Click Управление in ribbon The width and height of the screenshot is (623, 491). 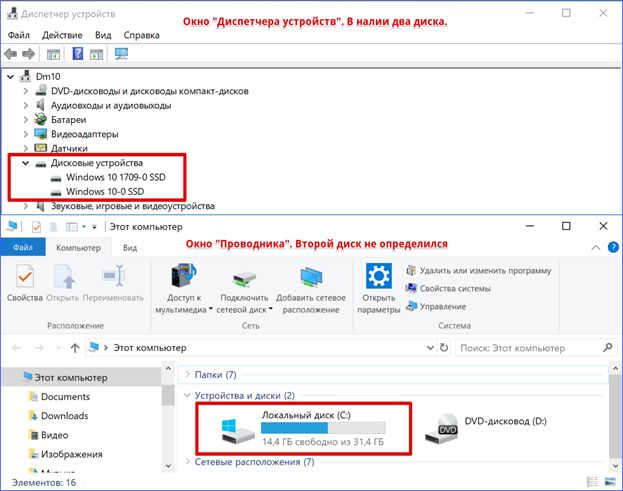435,306
